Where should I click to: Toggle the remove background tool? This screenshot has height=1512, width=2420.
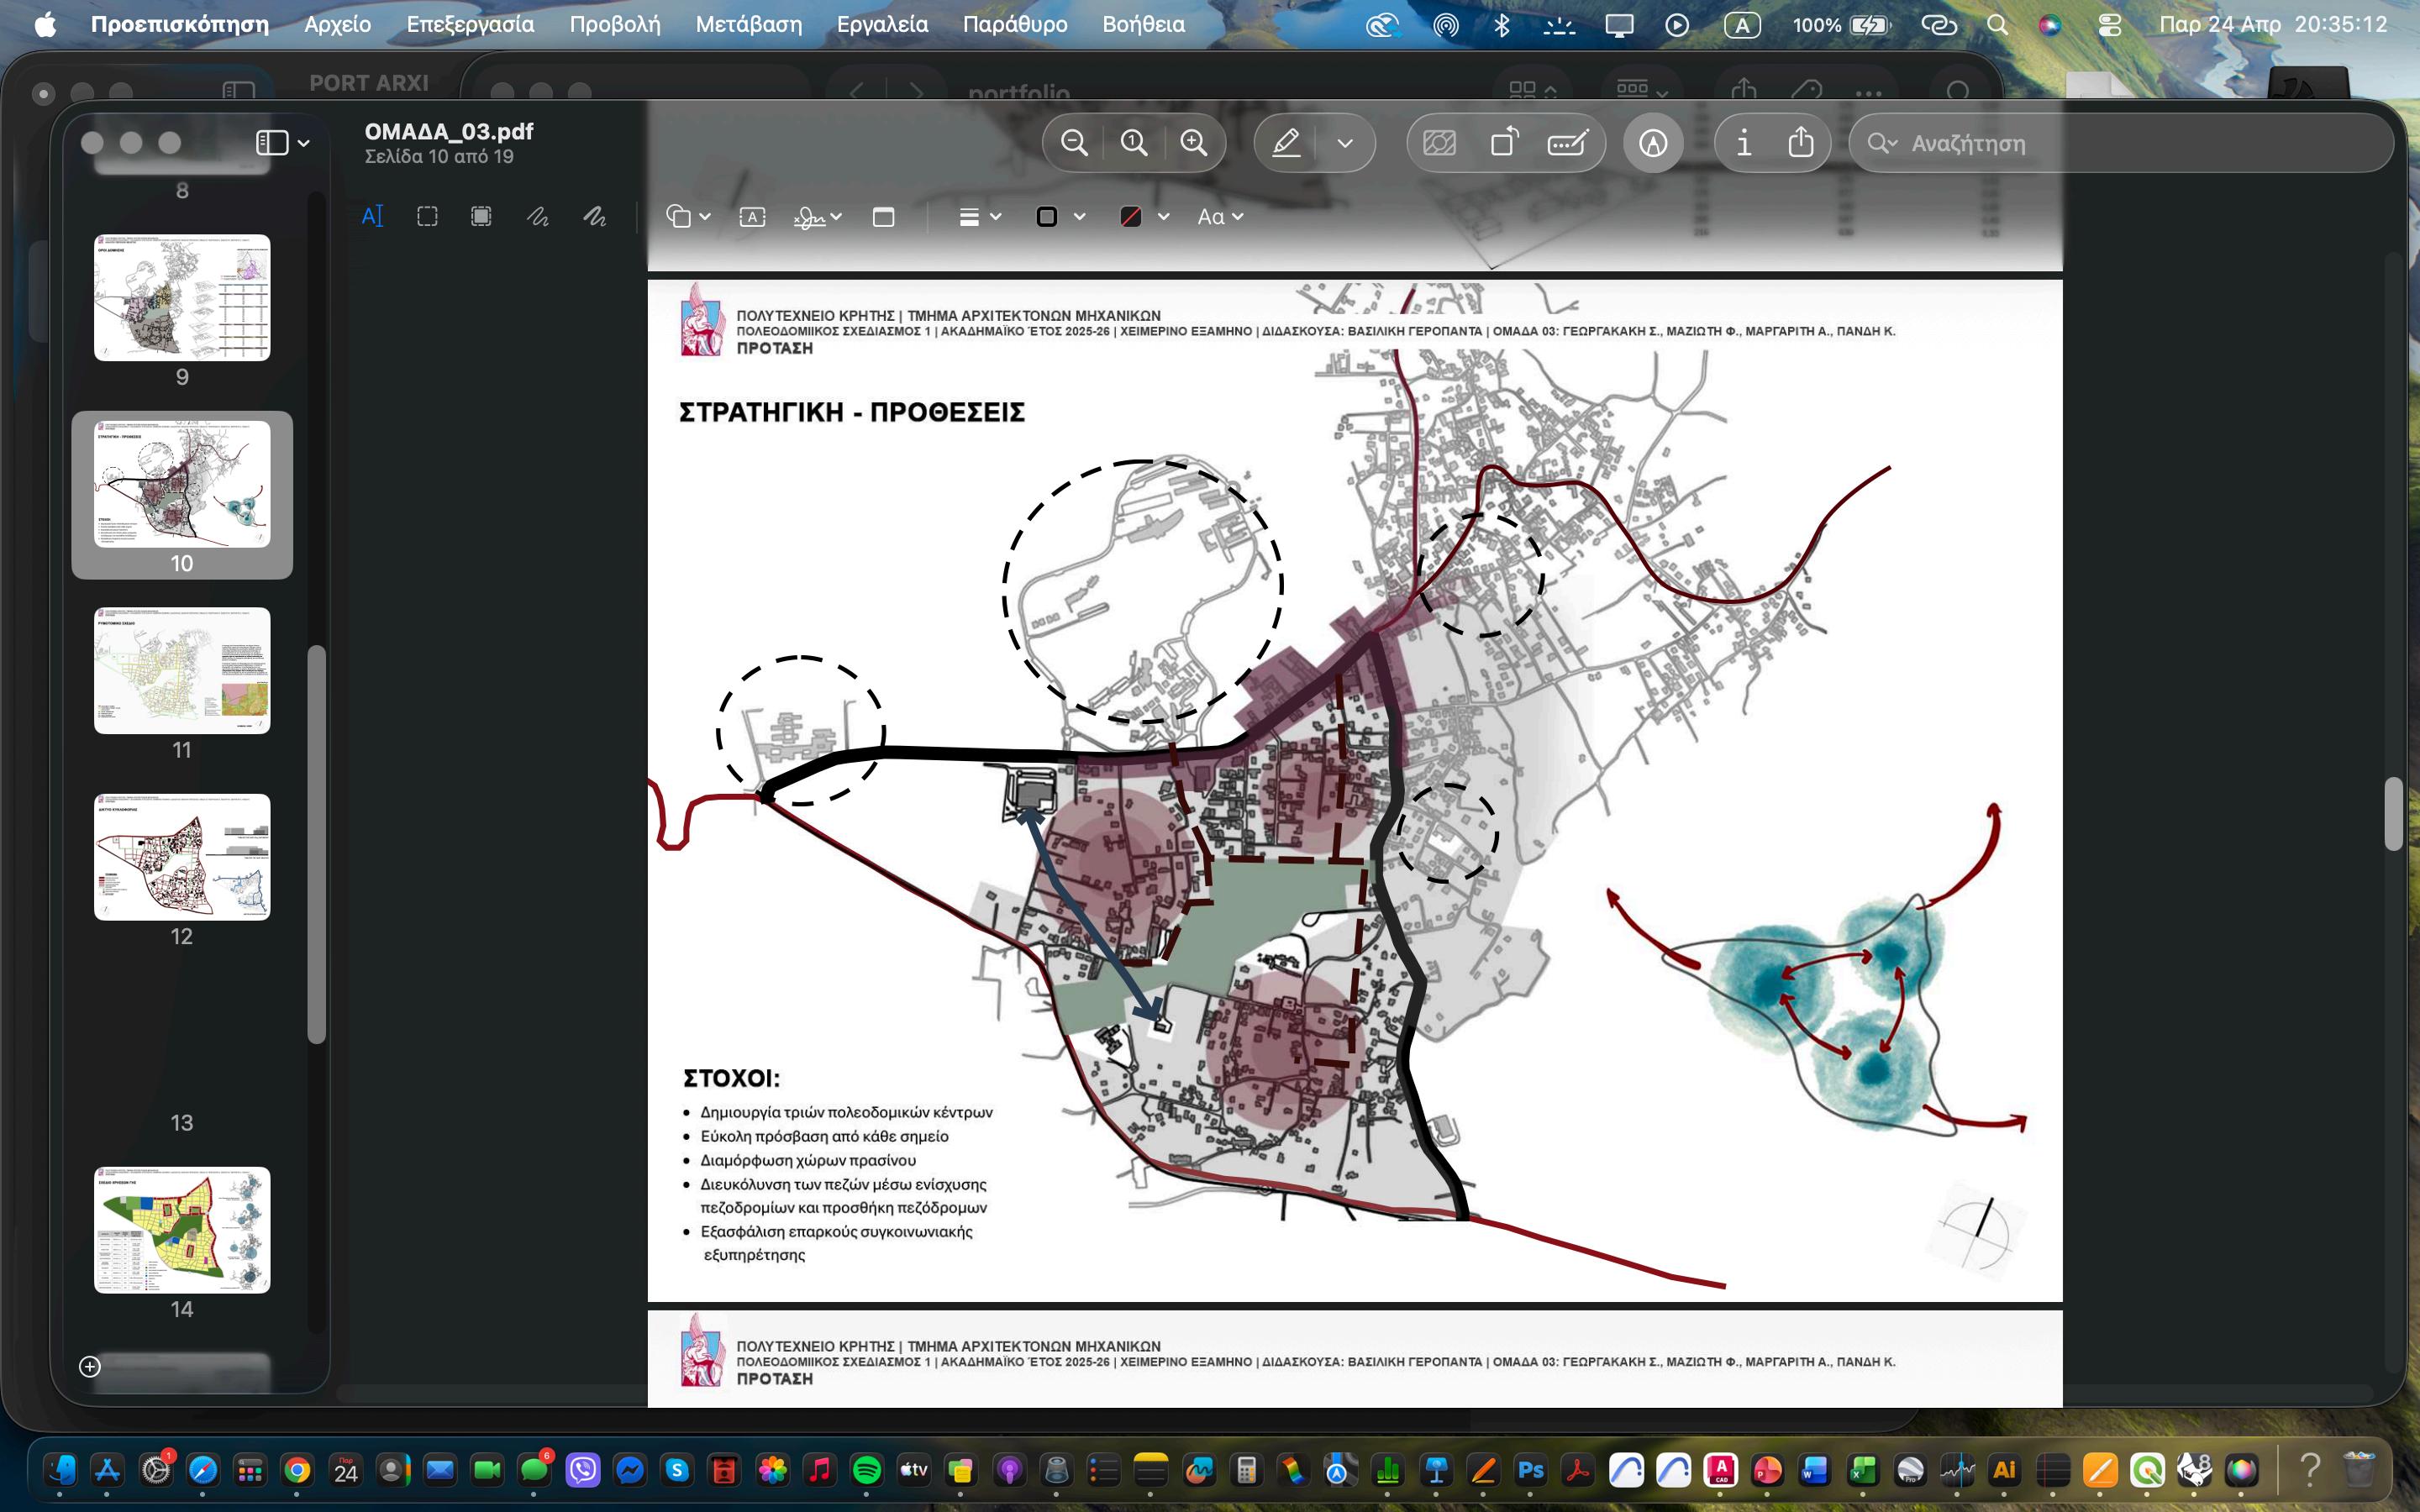(1439, 143)
